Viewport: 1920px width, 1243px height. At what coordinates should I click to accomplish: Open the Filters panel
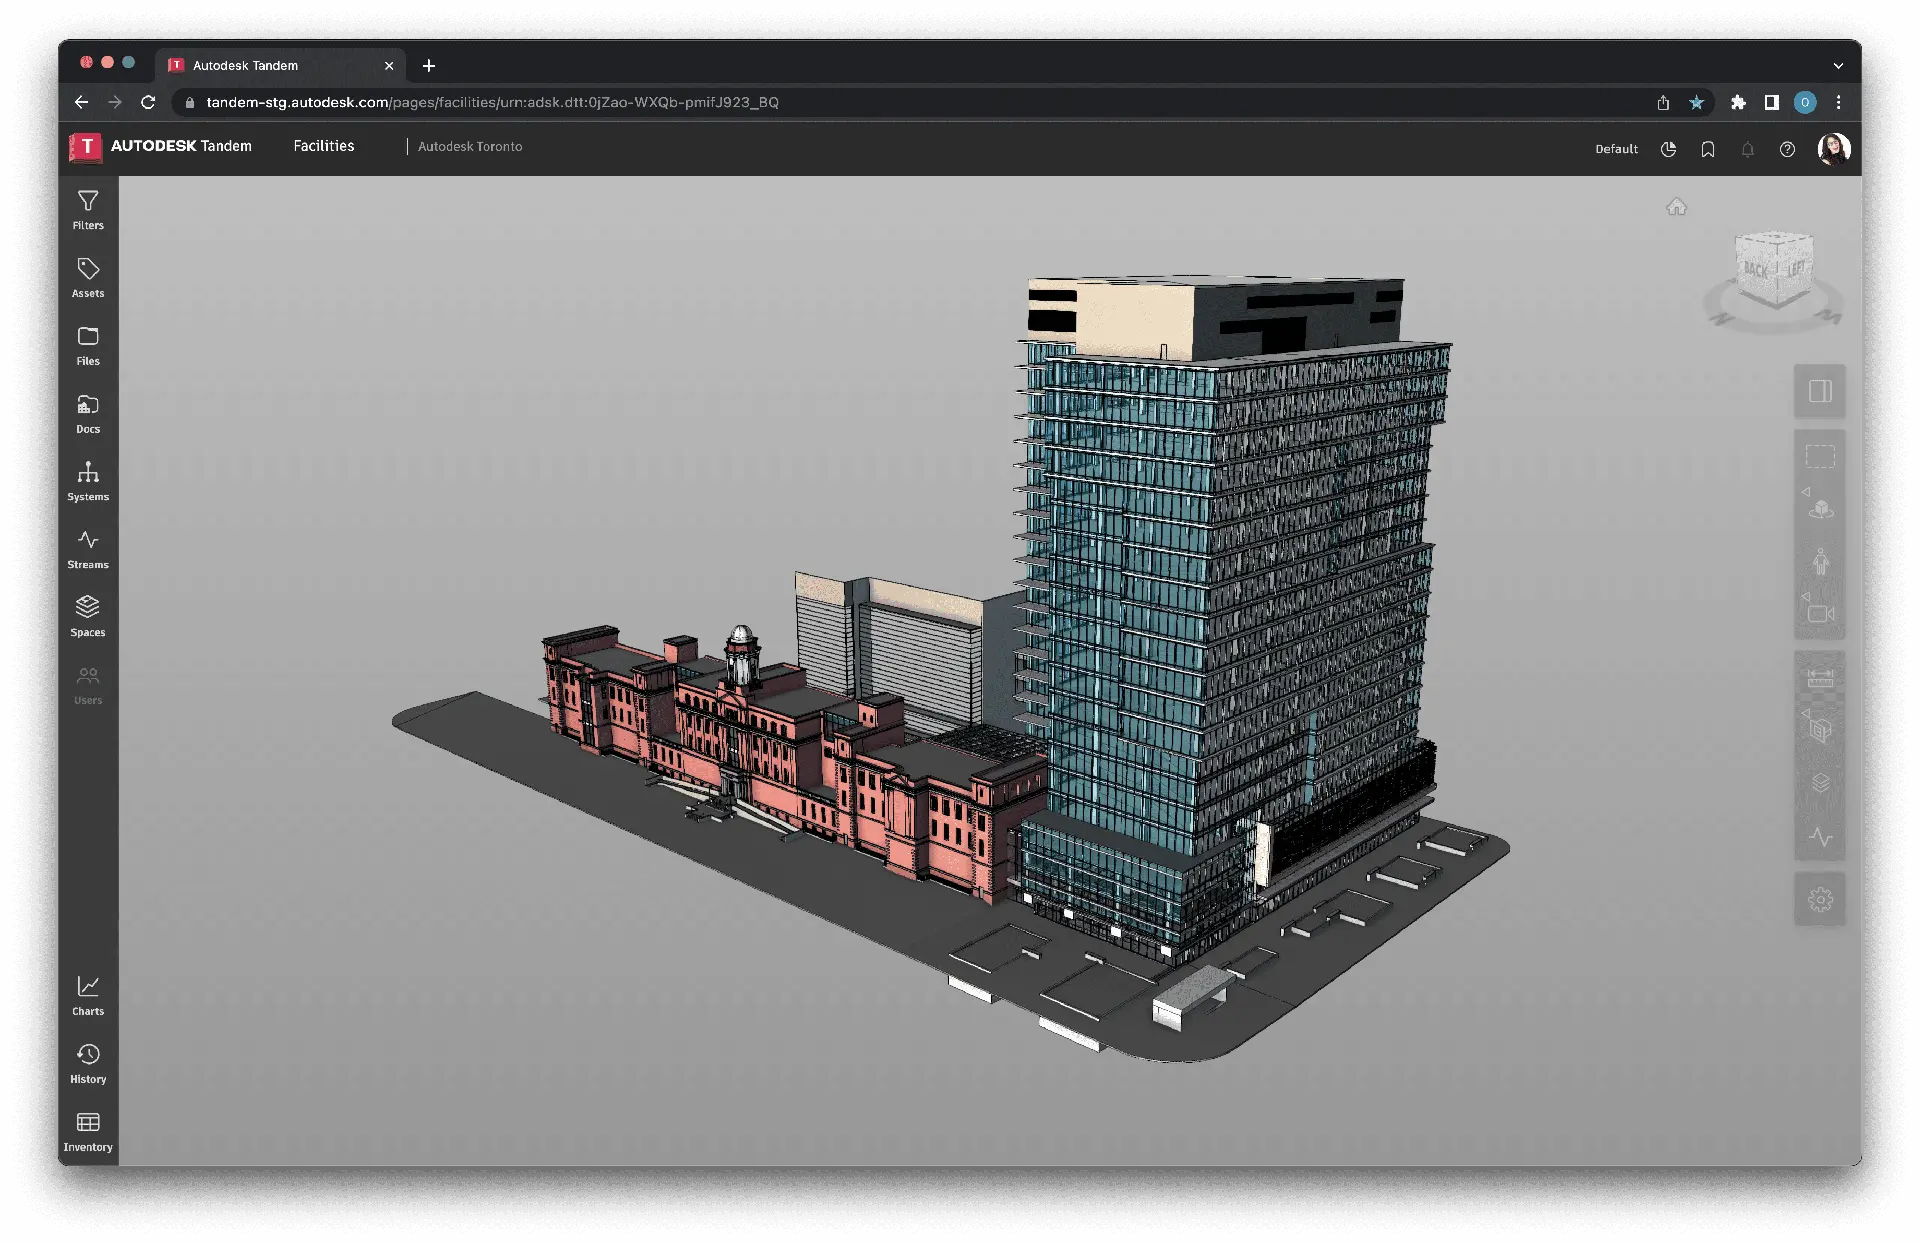click(x=88, y=210)
